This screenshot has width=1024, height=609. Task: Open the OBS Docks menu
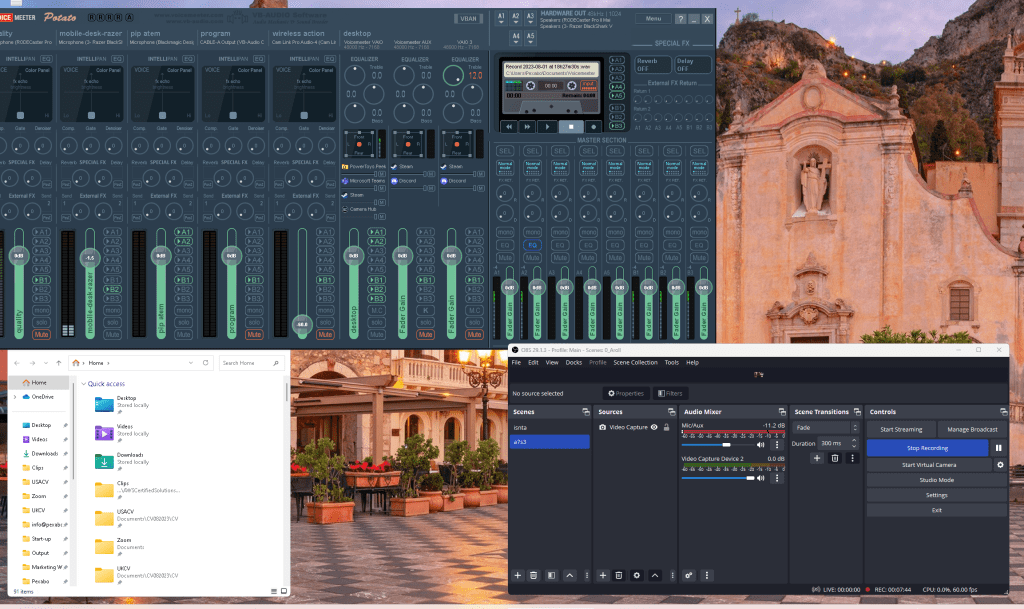[573, 362]
